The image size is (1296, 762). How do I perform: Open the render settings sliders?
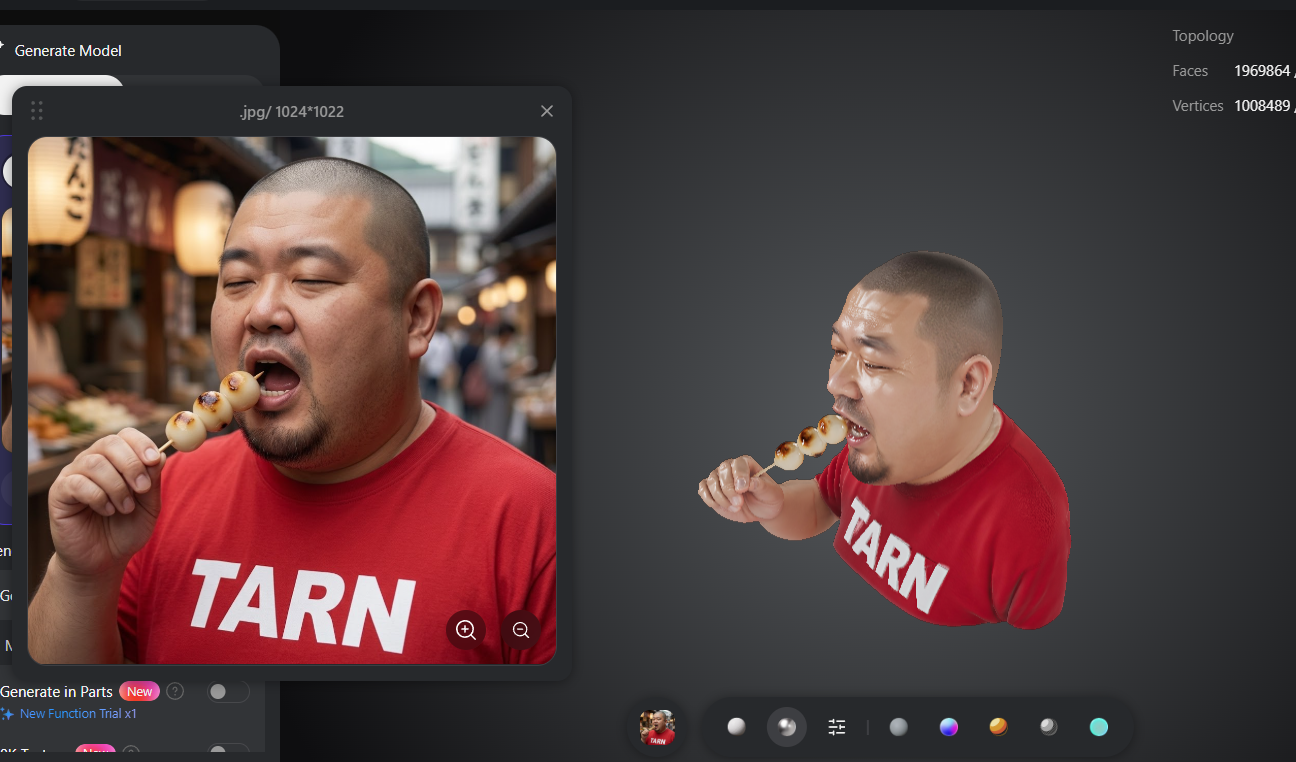tap(837, 727)
